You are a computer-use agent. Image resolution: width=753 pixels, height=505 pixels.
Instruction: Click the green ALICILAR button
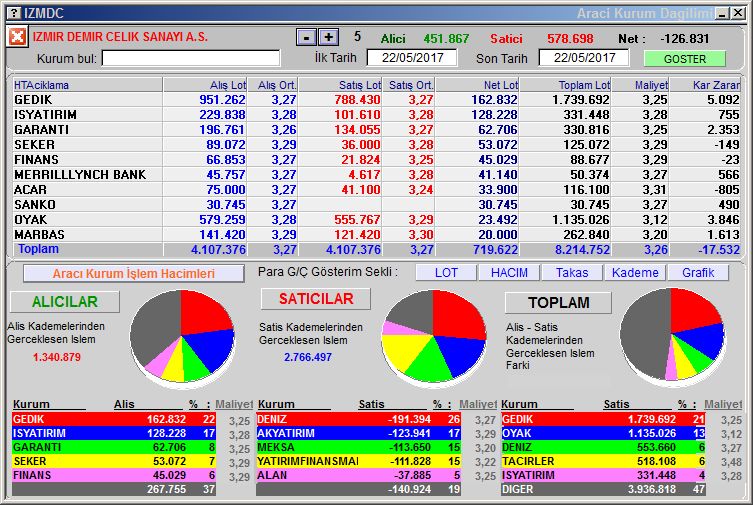(x=64, y=302)
